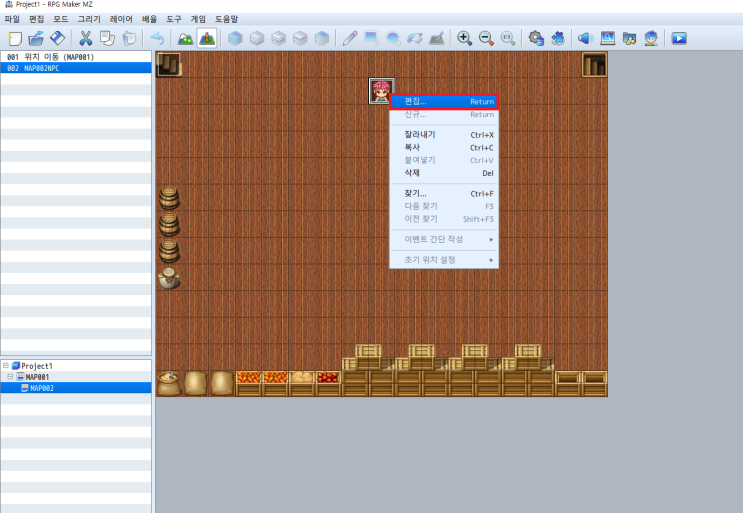Image resolution: width=743 pixels, height=513 pixels.
Task: Open the Plugin Manager puzzle icon
Action: click(x=558, y=38)
